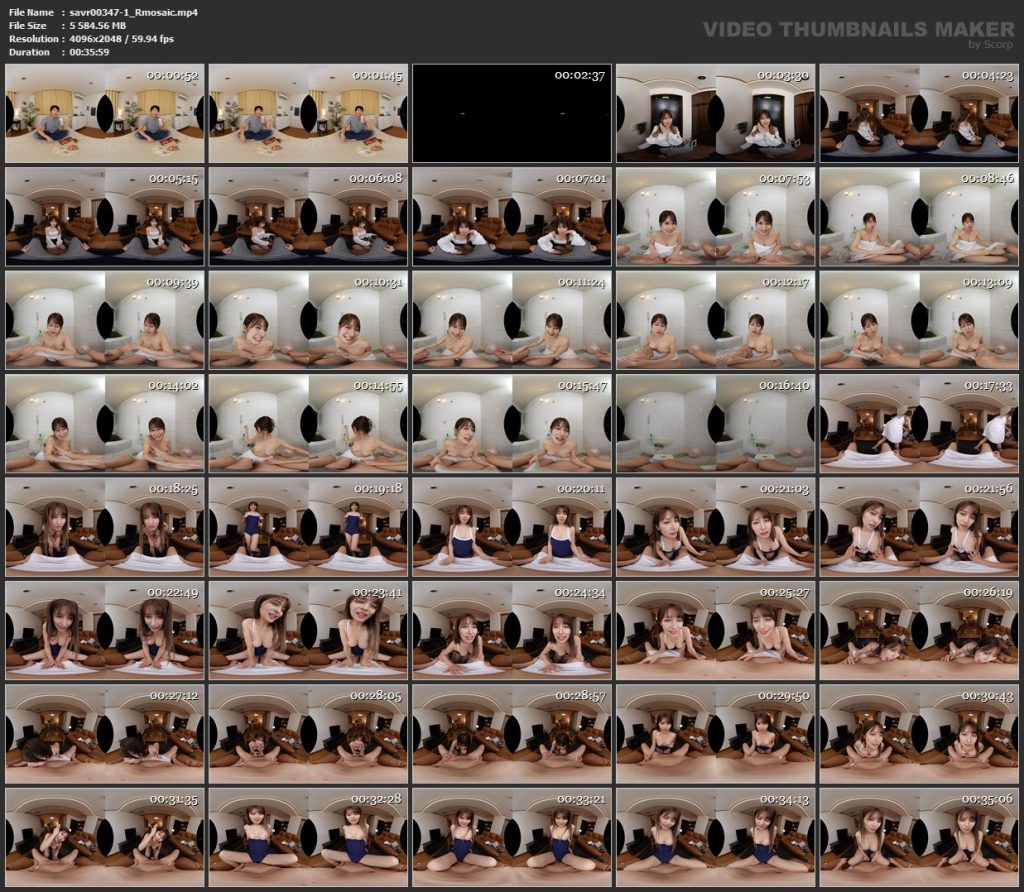This screenshot has height=892, width=1024.
Task: Choose the thumbnail stamped 00:30:43
Action: tap(919, 734)
